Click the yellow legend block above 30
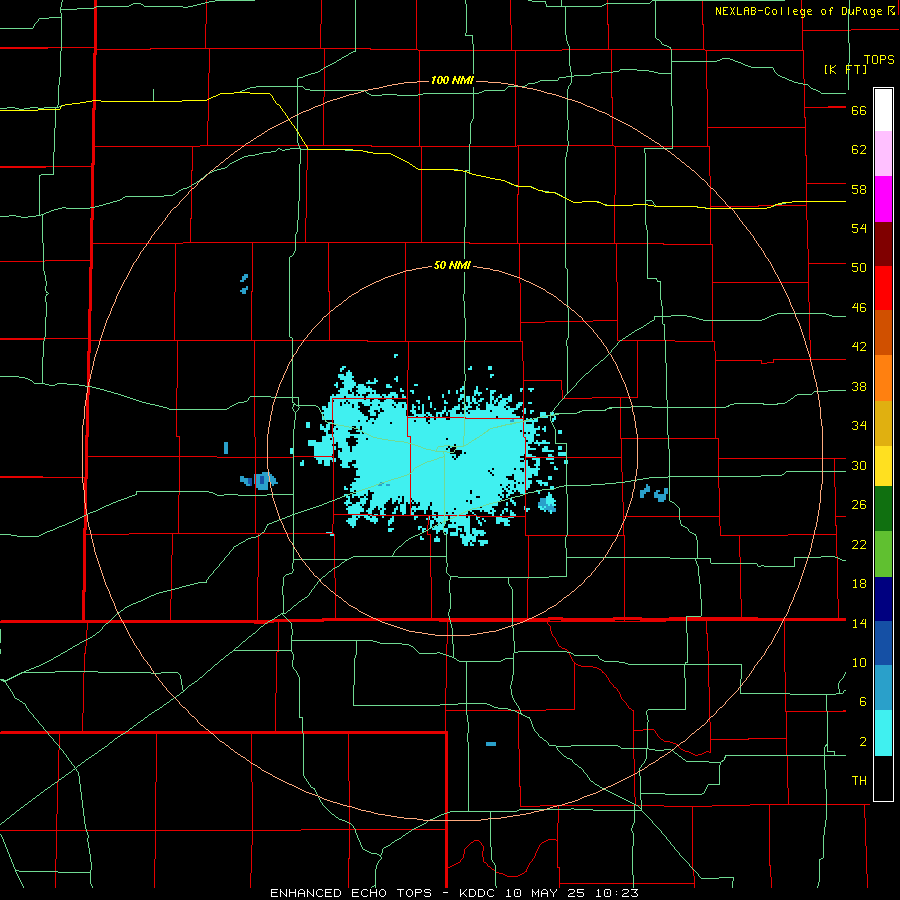The image size is (900, 900). 883,466
